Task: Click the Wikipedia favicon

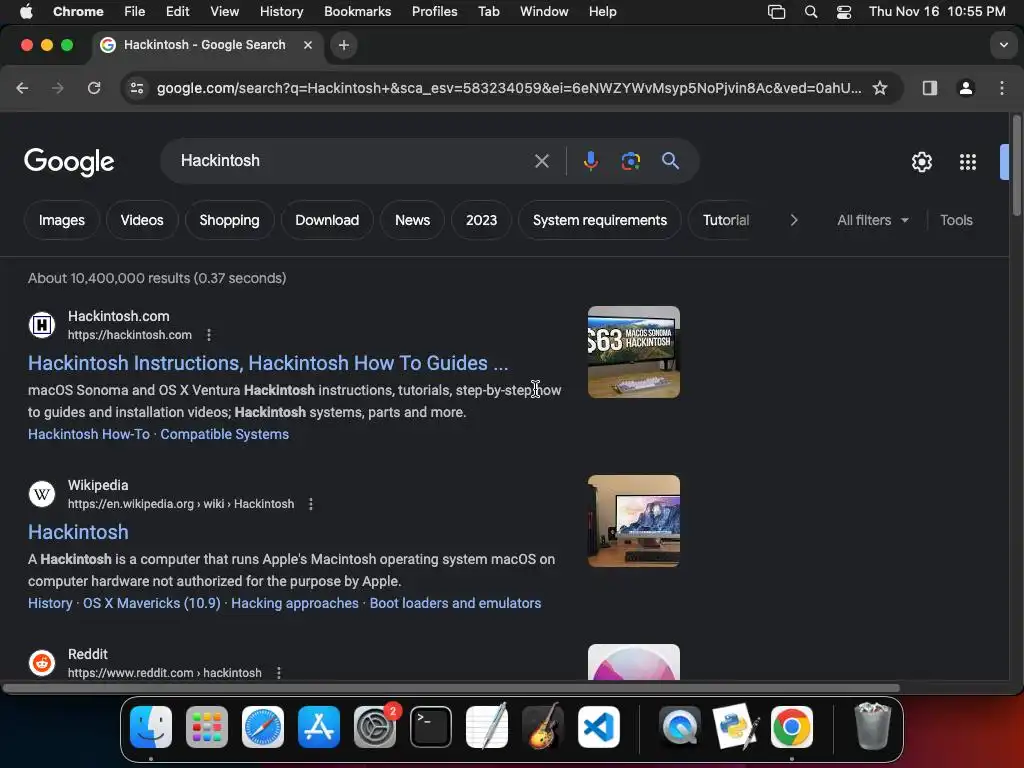Action: coord(42,494)
